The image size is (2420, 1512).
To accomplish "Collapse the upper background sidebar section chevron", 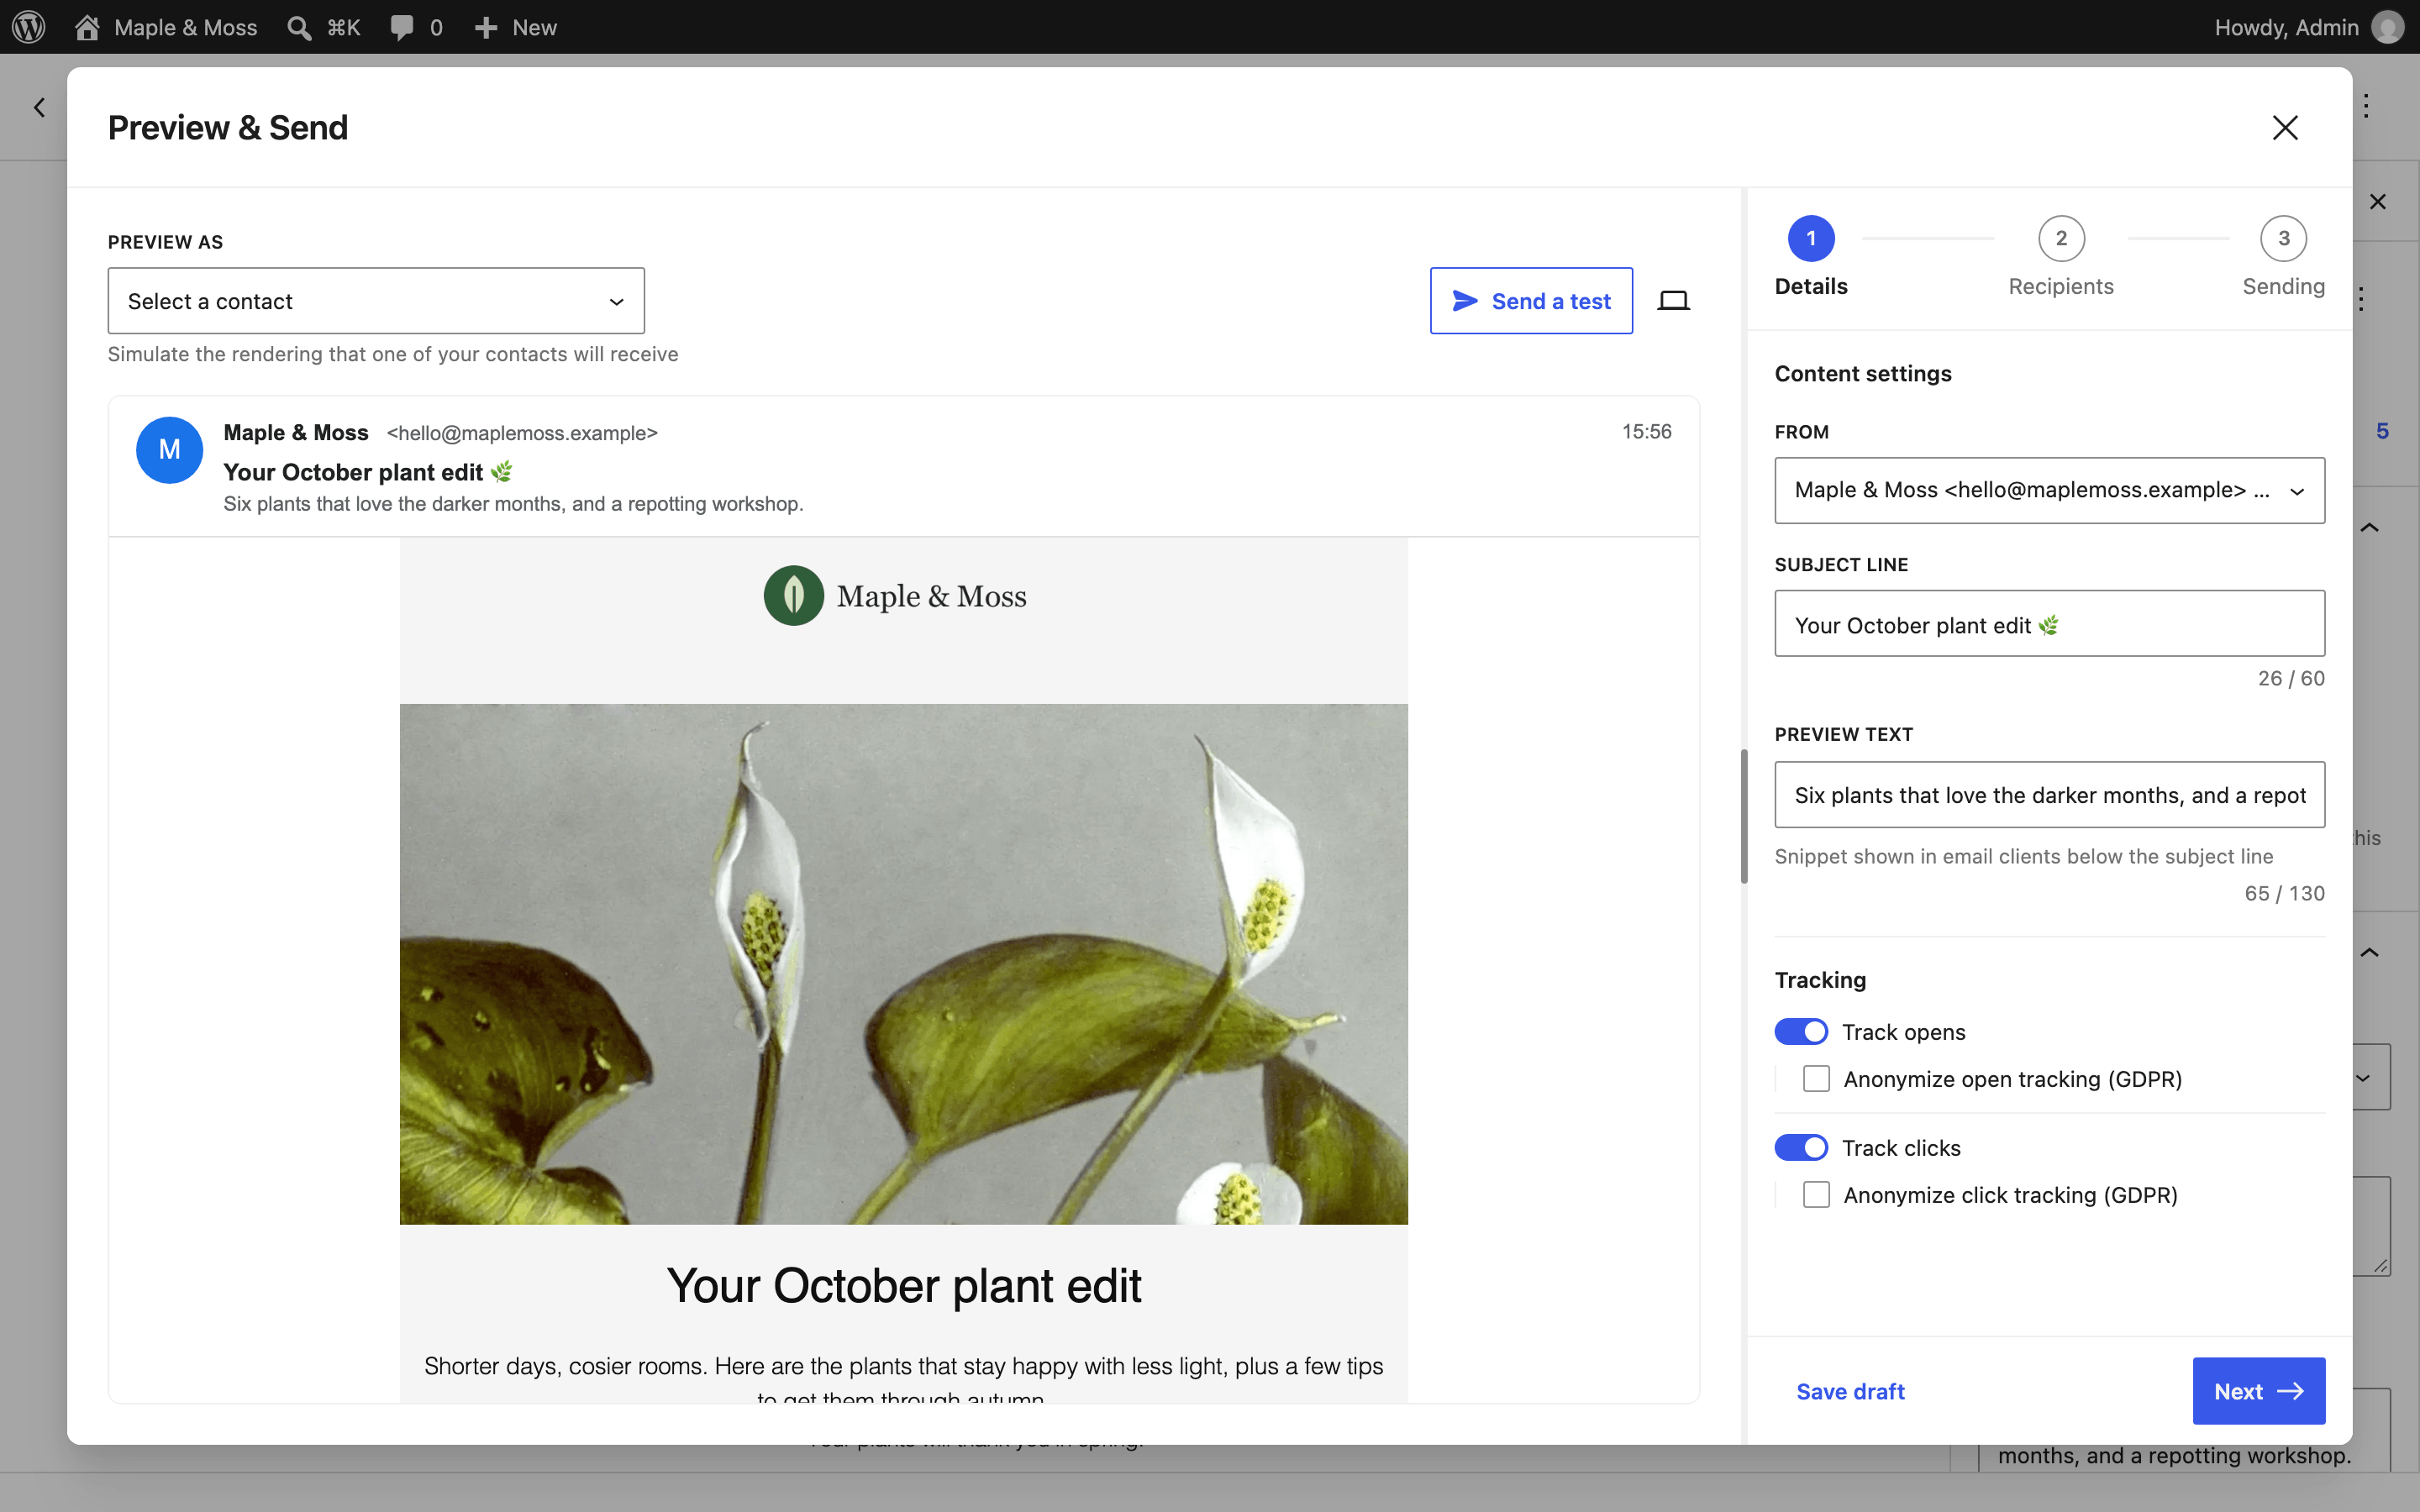I will (x=2370, y=527).
